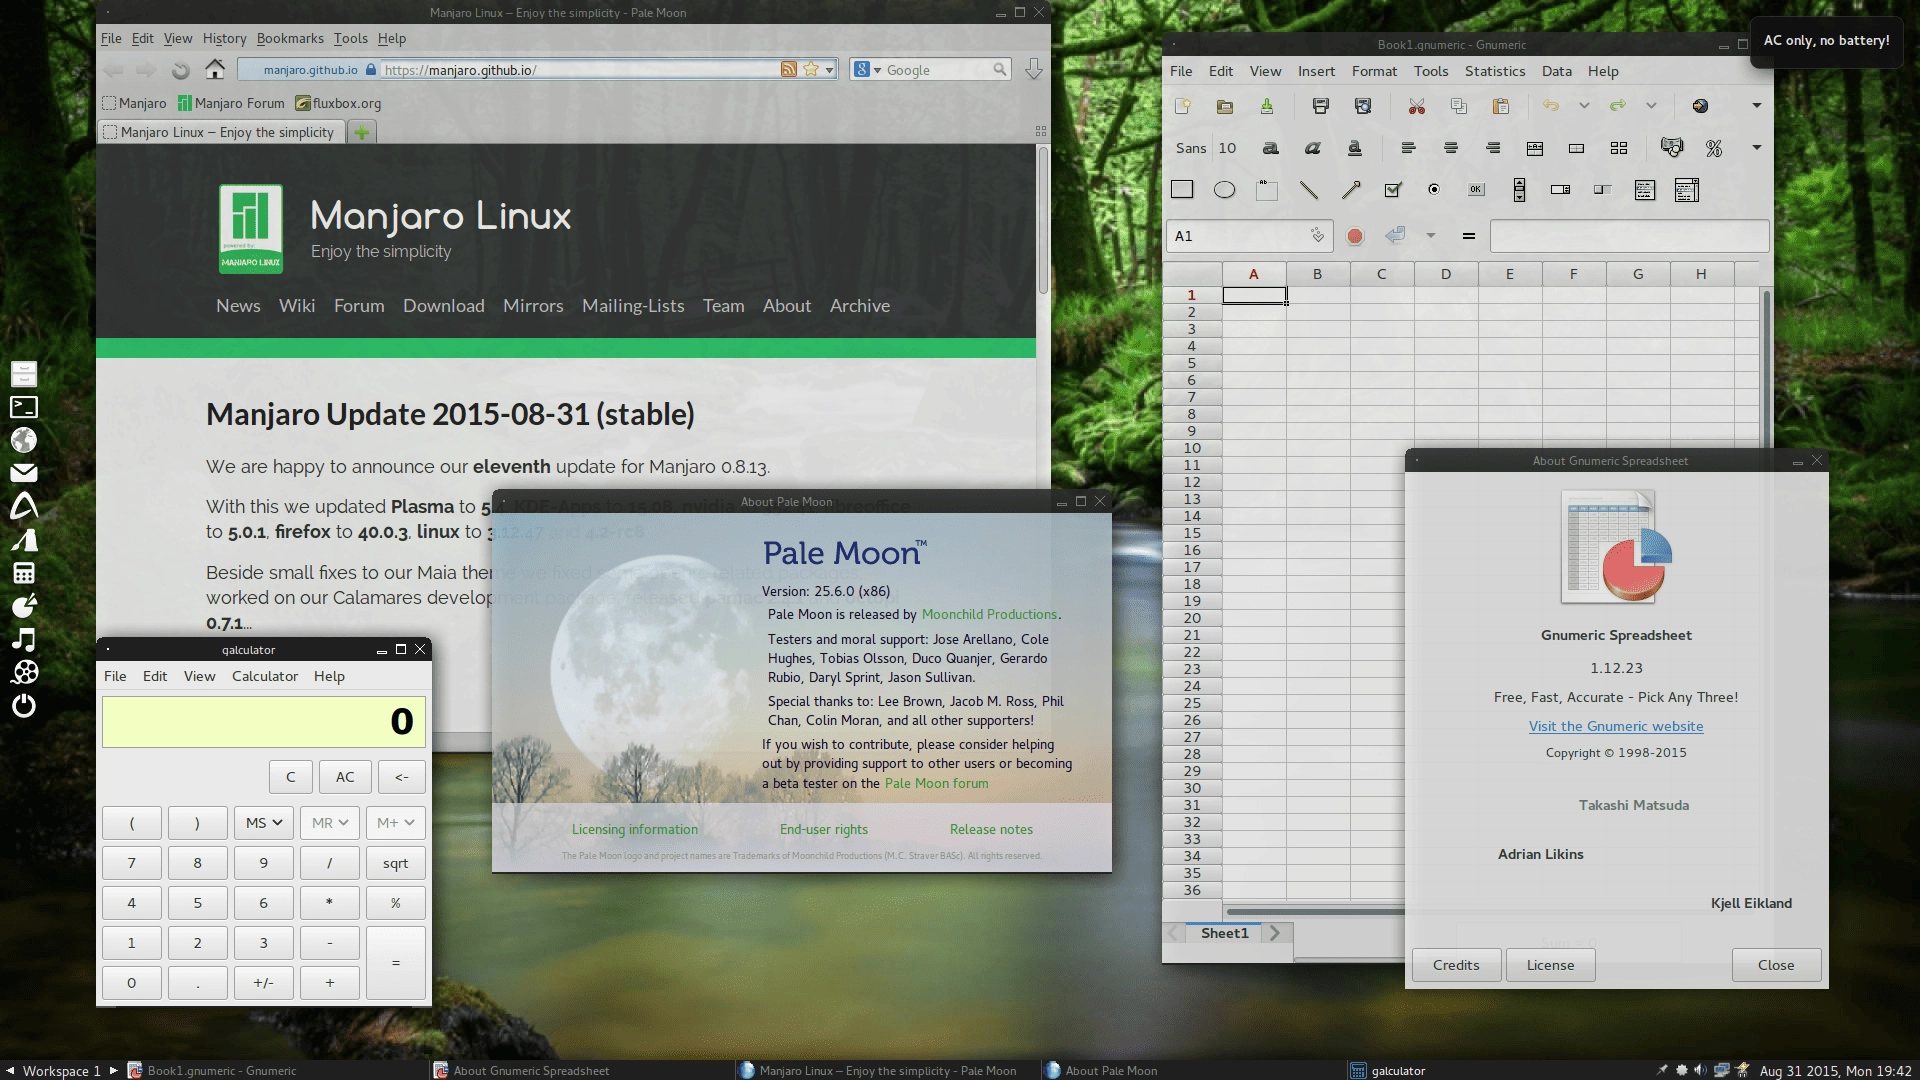
Task: Open a file using Gnumeric's folder icon
Action: 1225,106
